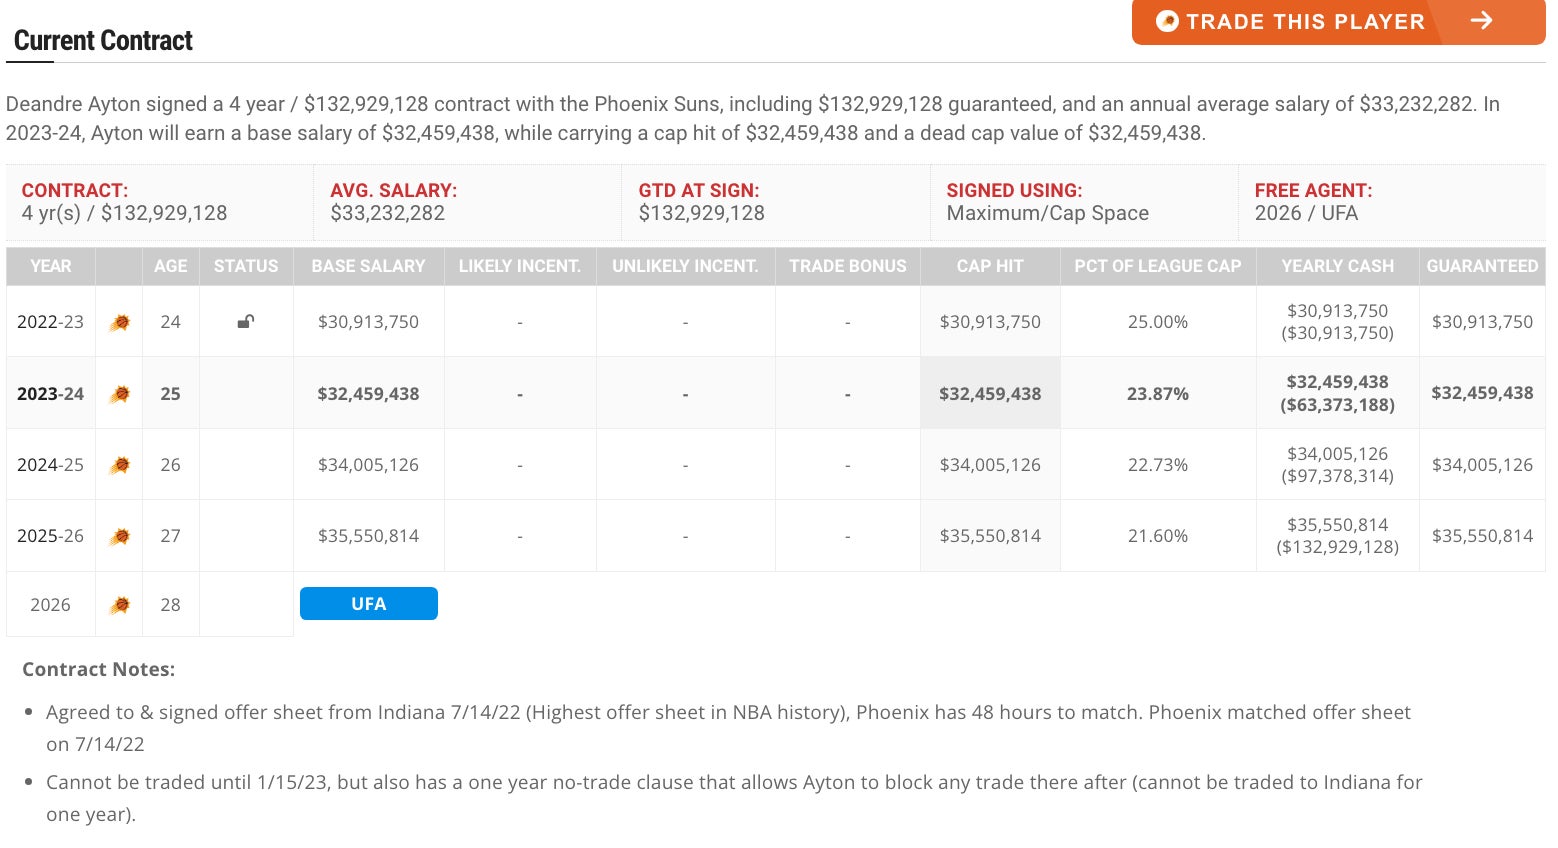Image resolution: width=1558 pixels, height=848 pixels.
Task: Select the Current Contract heading tab
Action: 103,41
